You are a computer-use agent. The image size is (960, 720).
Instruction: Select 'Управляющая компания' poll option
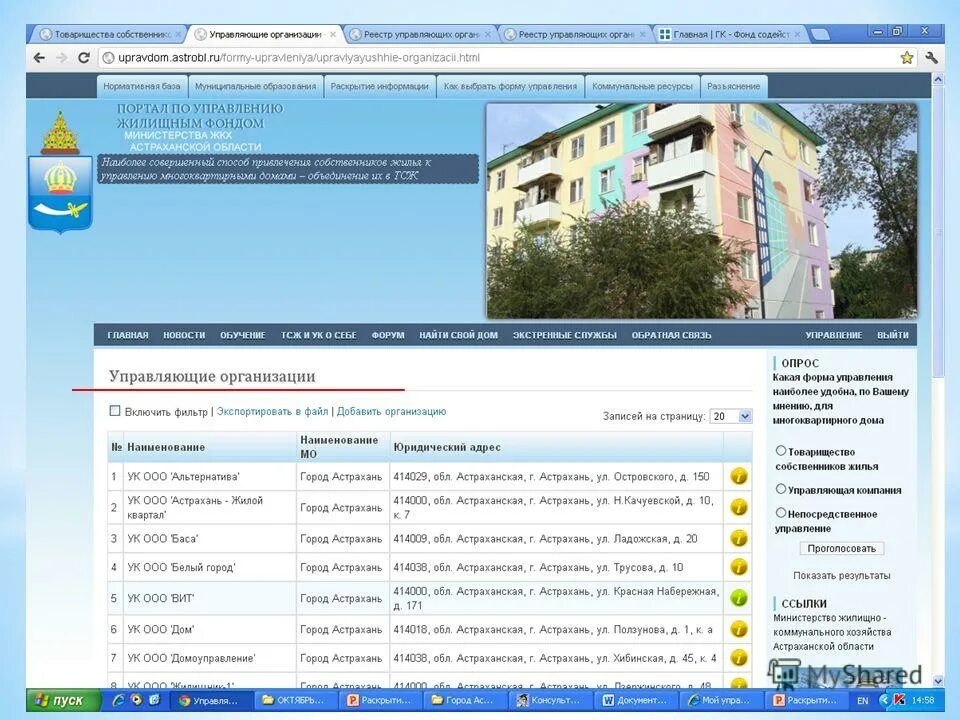pos(780,489)
